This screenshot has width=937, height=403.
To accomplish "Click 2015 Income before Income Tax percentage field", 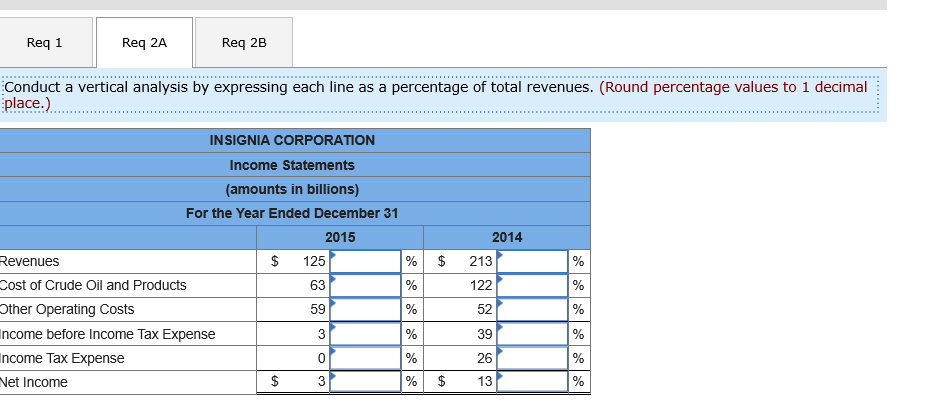I will (365, 334).
